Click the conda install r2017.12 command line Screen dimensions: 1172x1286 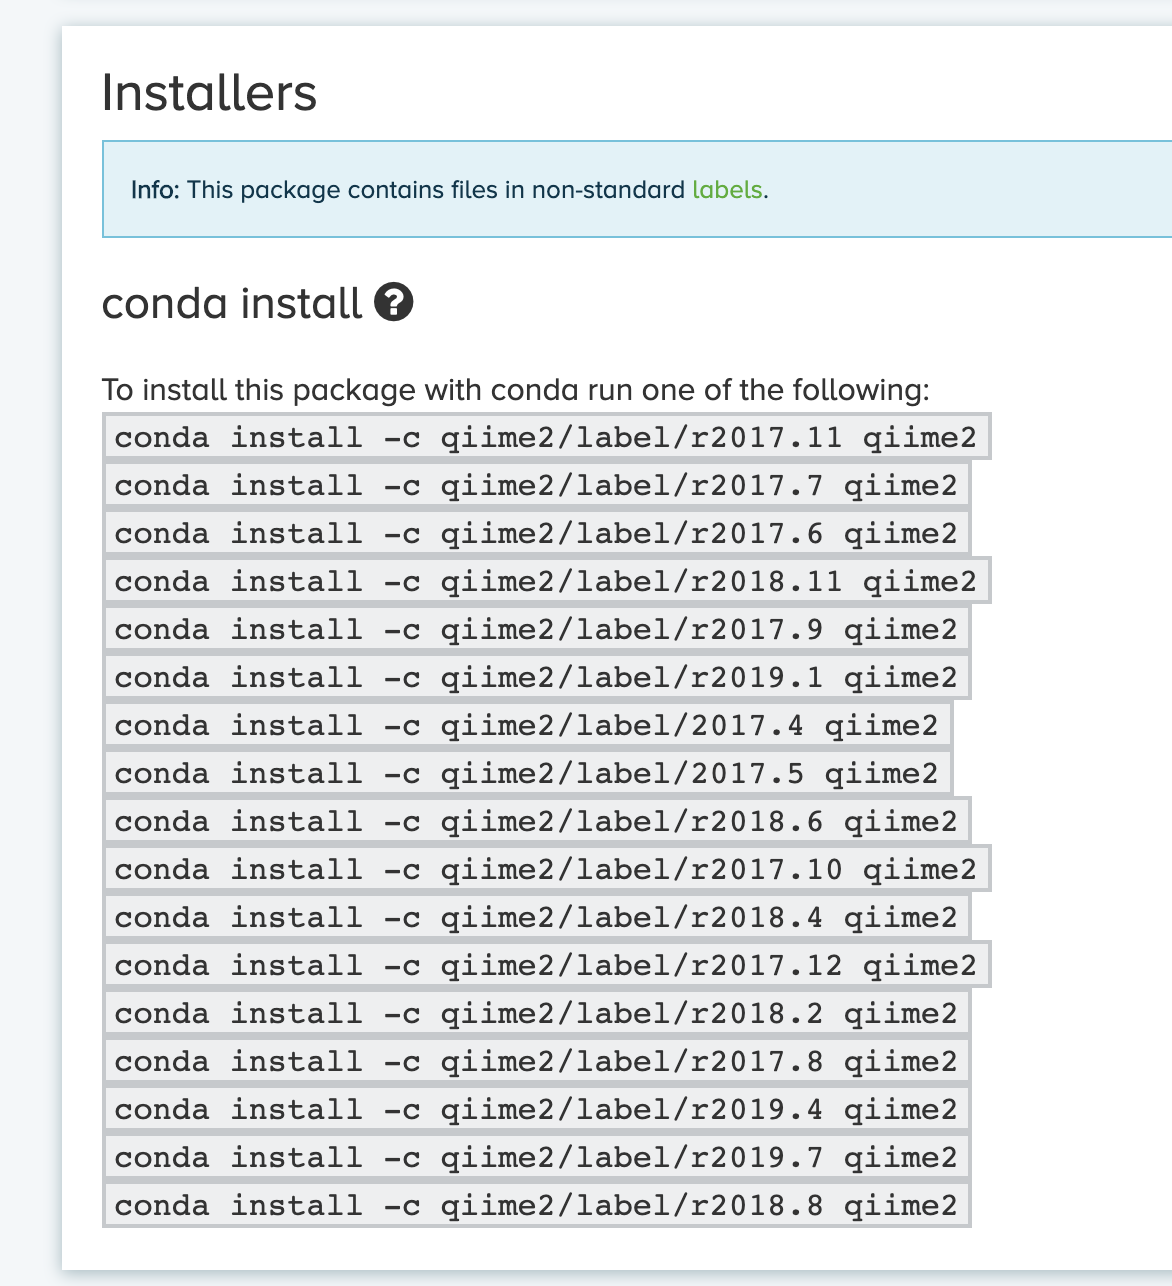546,965
